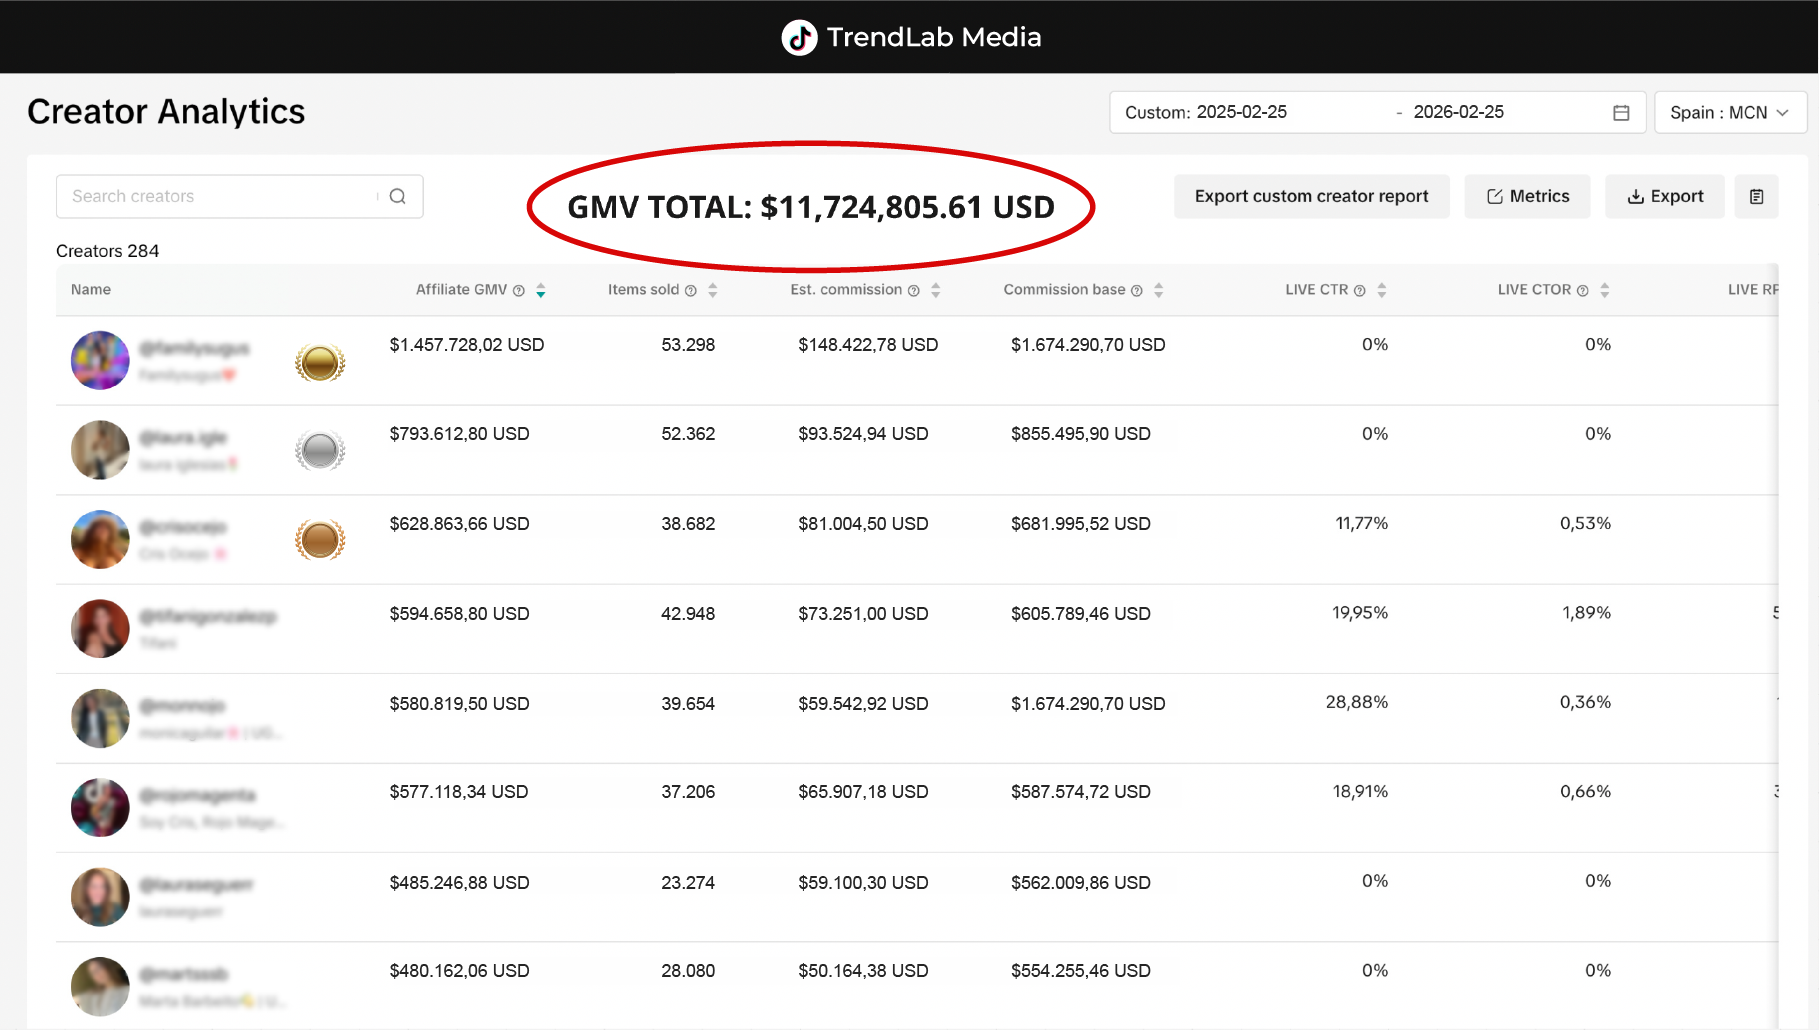Click the bronze medal badge for @crisocejo
This screenshot has height=1030, width=1819.
click(319, 539)
